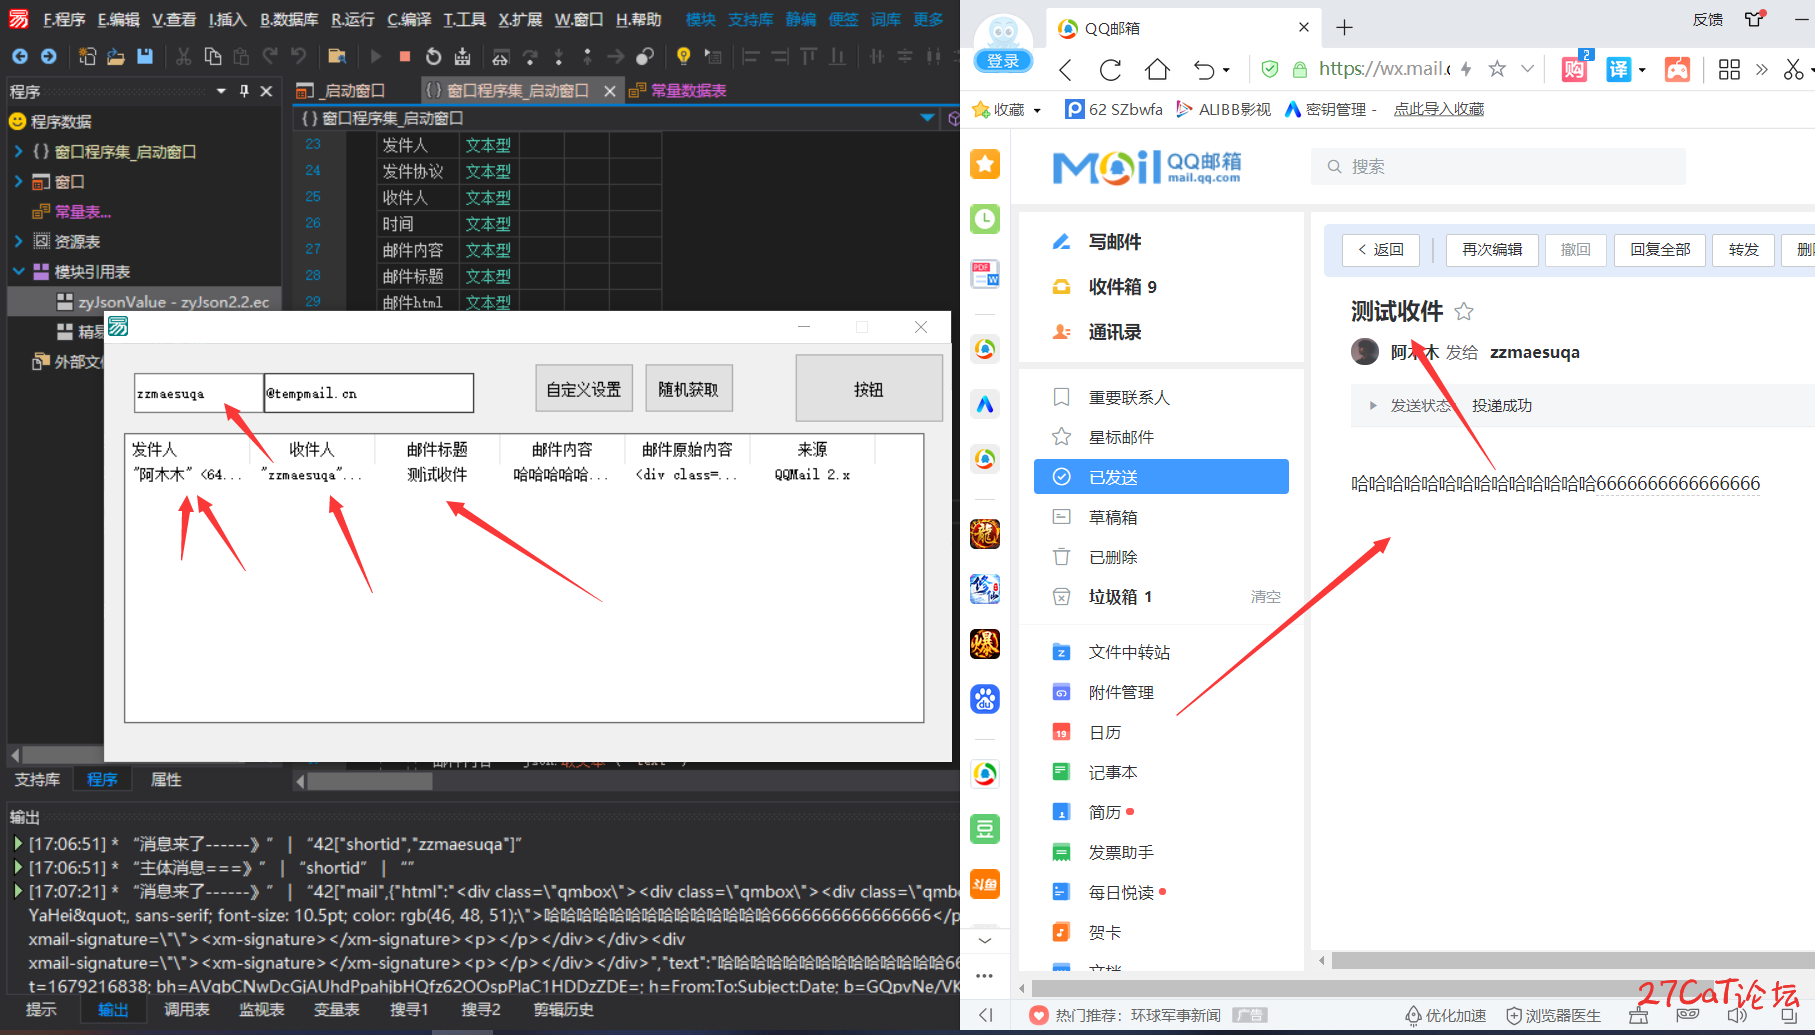Click the zzmaesuqa username input field

tap(198, 393)
